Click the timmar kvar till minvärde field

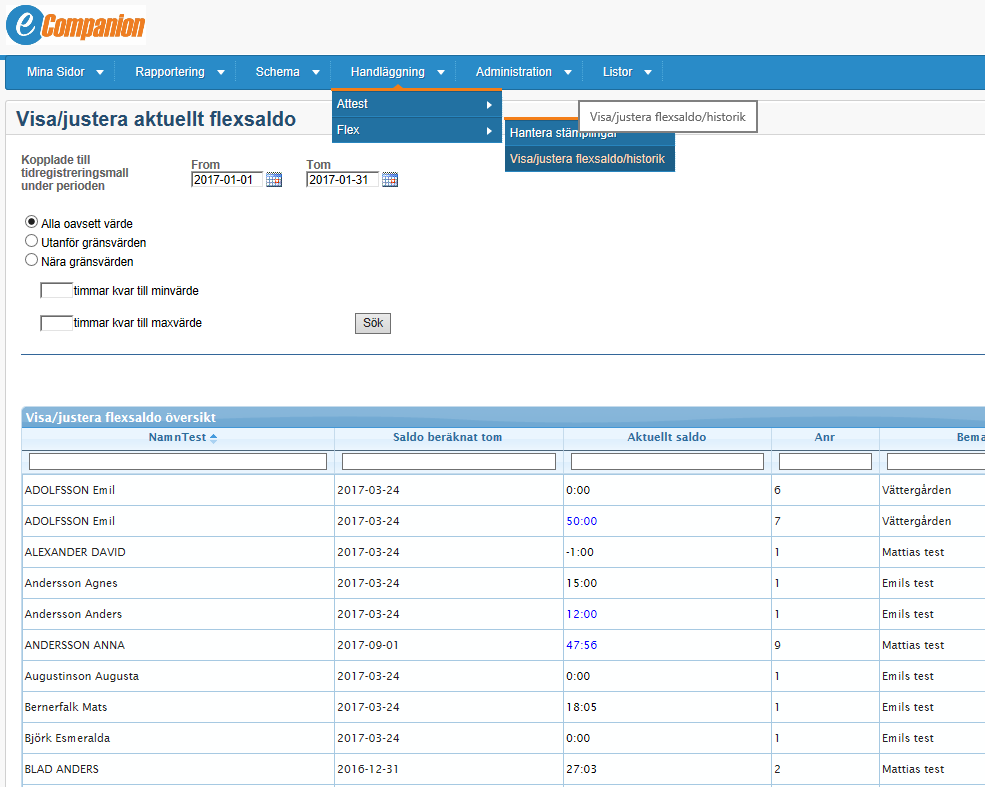tap(56, 291)
